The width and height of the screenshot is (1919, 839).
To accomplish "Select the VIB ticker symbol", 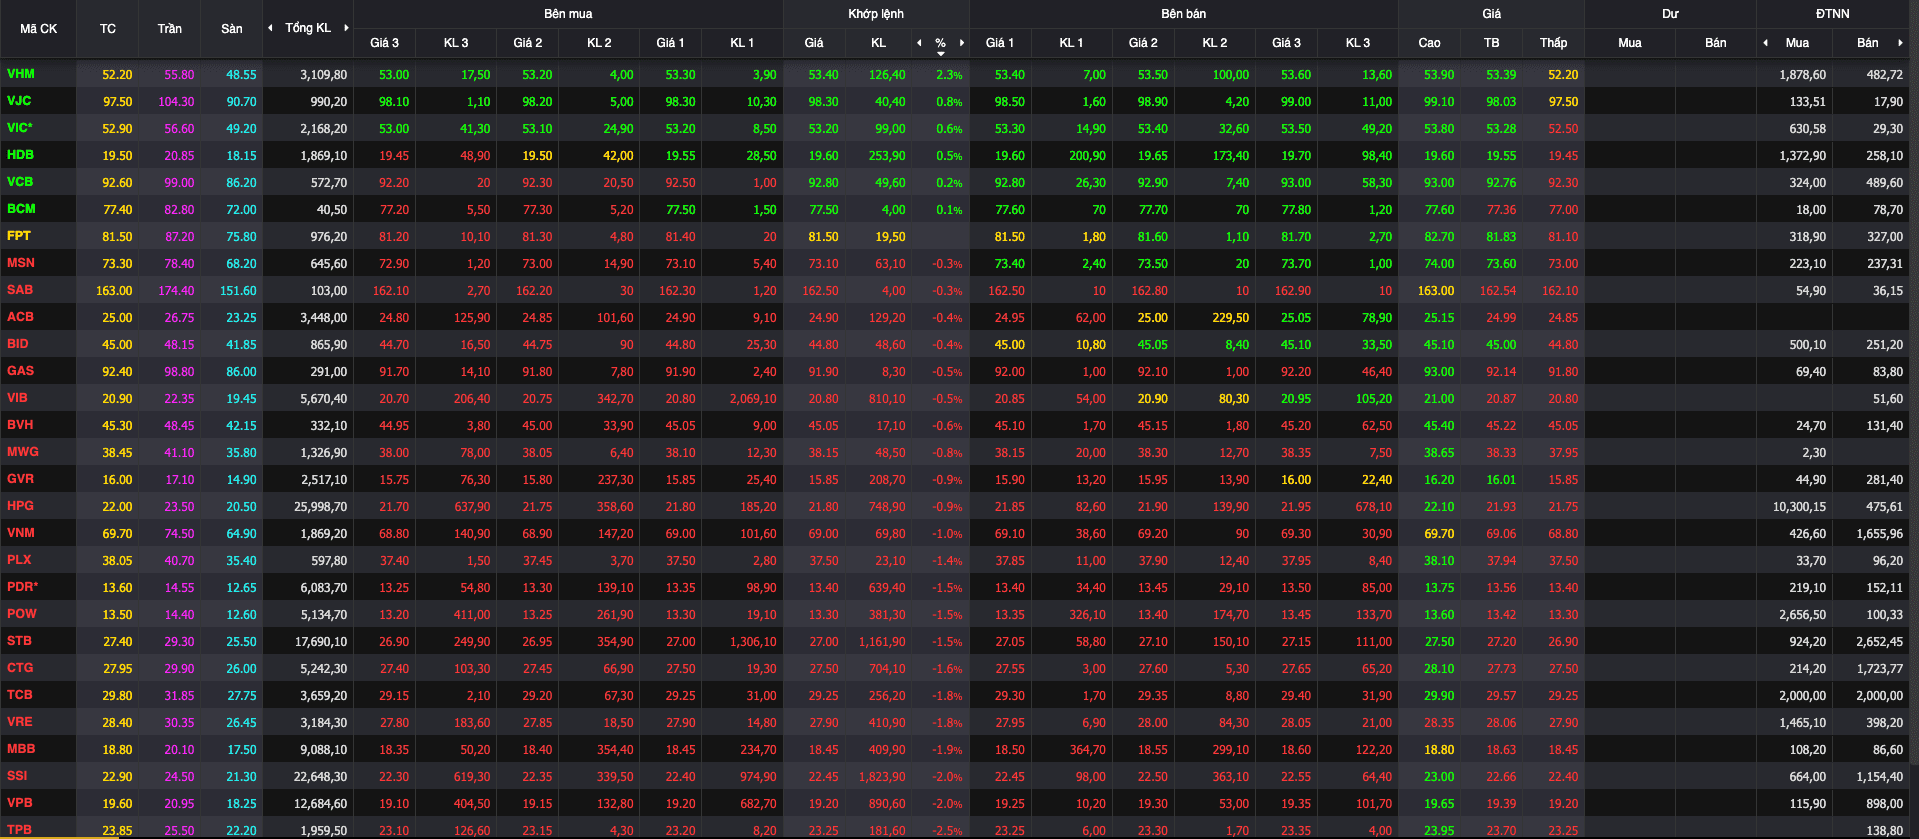I will pyautogui.click(x=18, y=398).
